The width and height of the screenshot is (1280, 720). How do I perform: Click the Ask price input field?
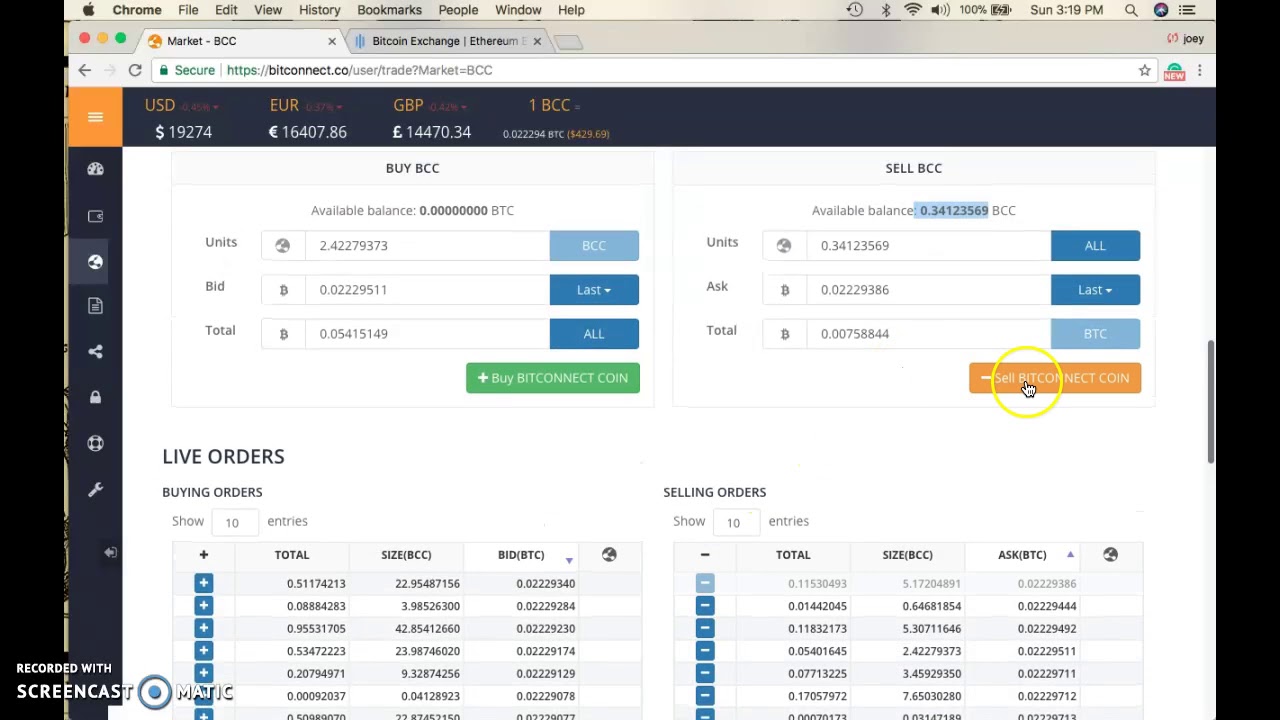coord(928,290)
